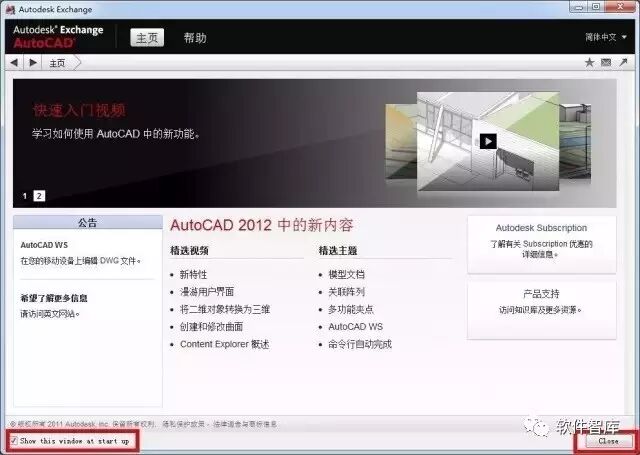Image resolution: width=640 pixels, height=455 pixels.
Task: Click the AutoCAD icon in title bar
Action: (10, 9)
